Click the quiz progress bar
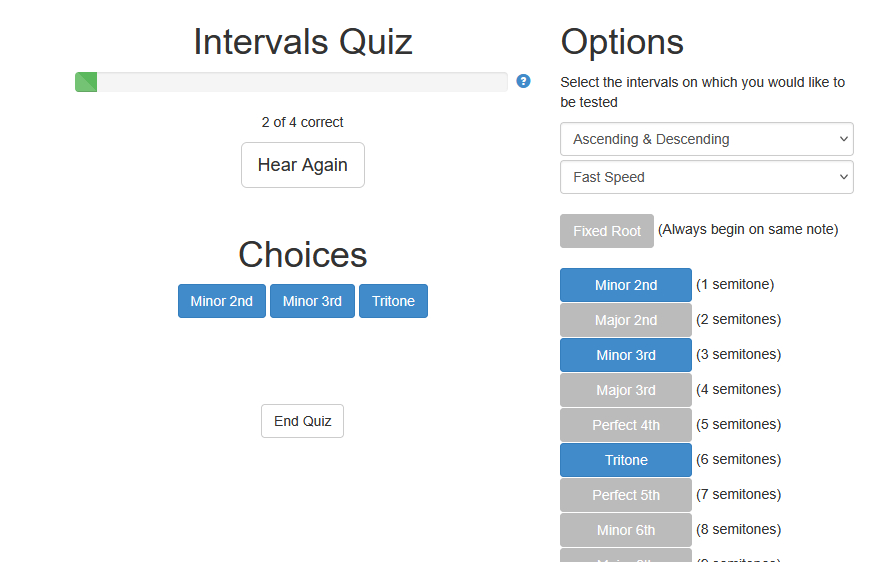 [300, 82]
